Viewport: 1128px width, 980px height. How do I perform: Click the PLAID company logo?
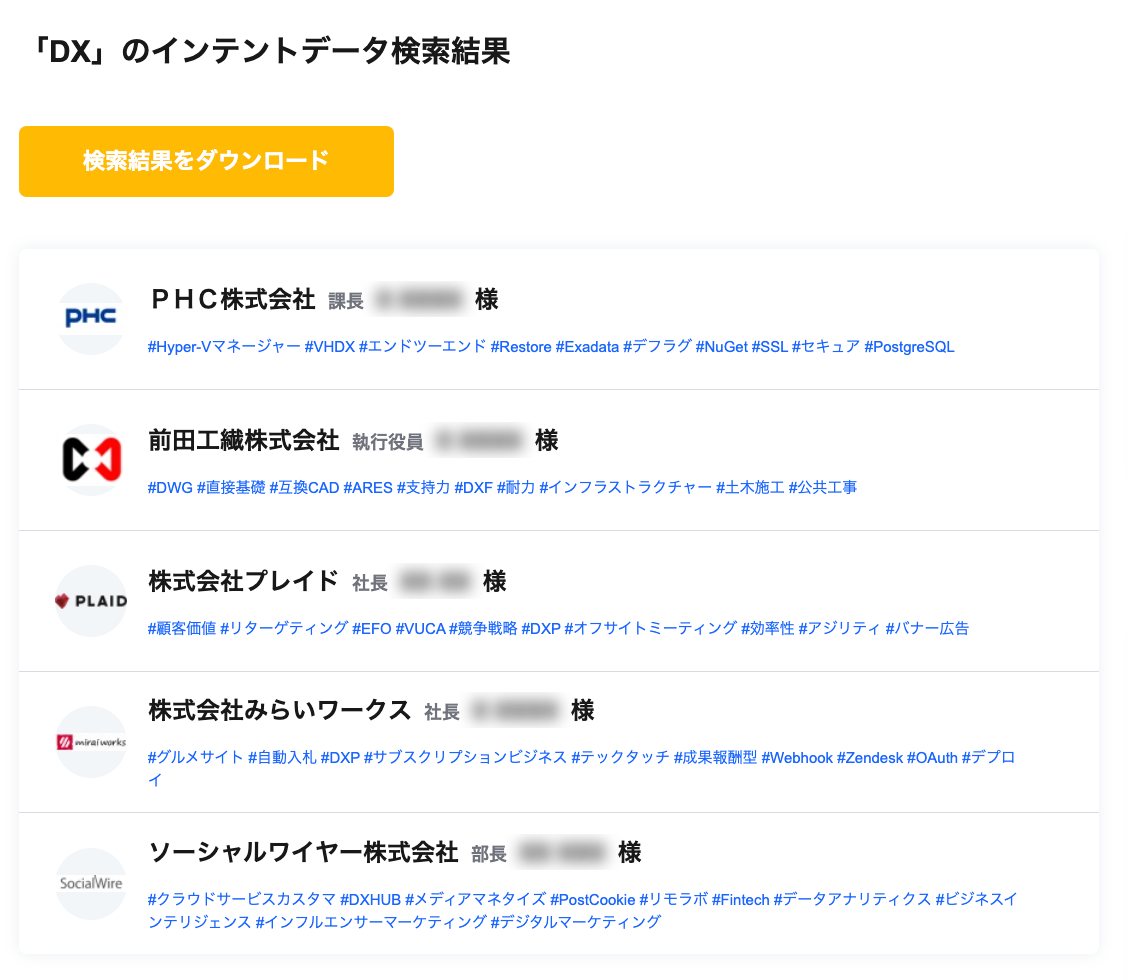coord(91,601)
